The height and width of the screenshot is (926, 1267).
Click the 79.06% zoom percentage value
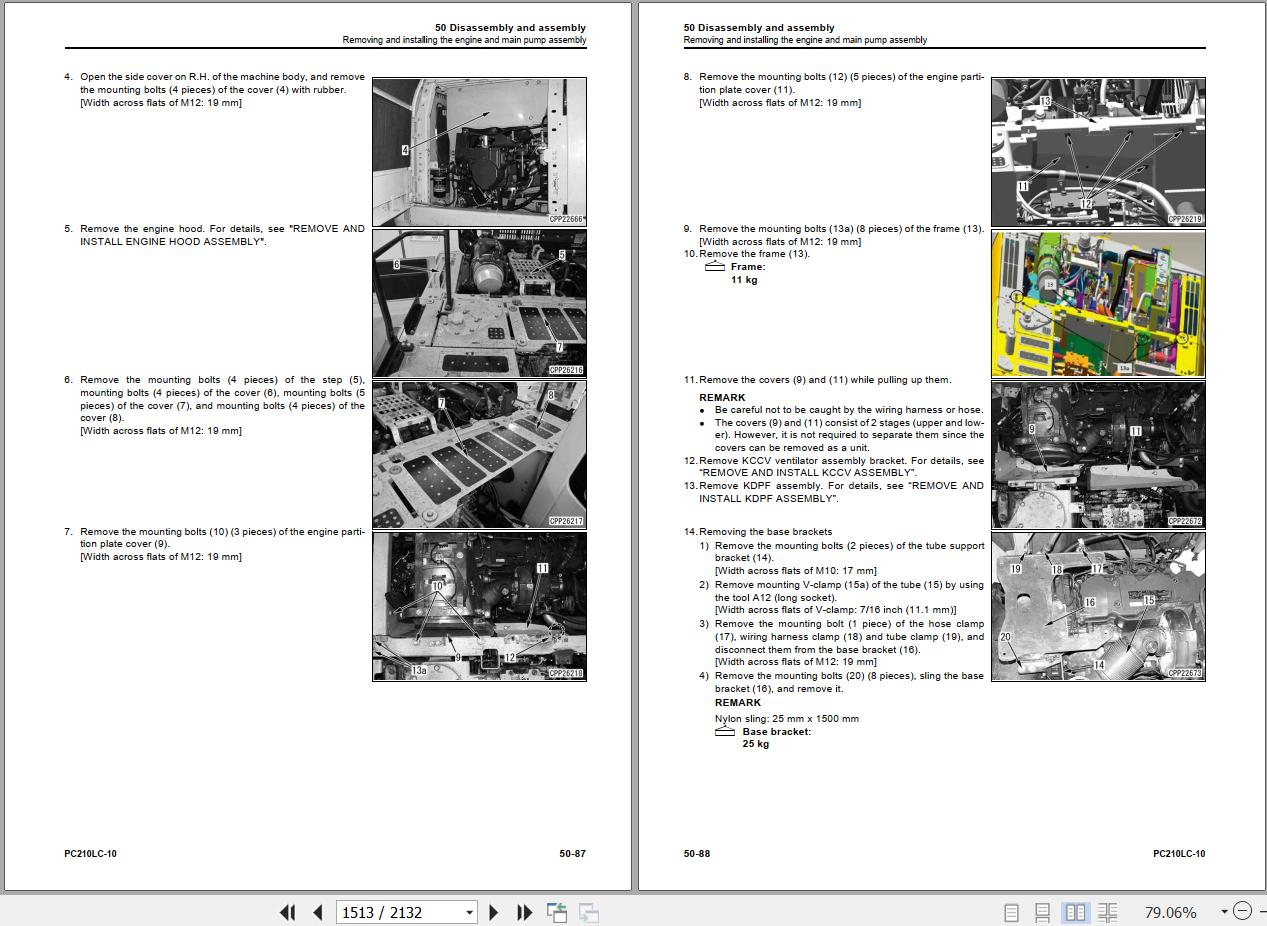(1170, 912)
